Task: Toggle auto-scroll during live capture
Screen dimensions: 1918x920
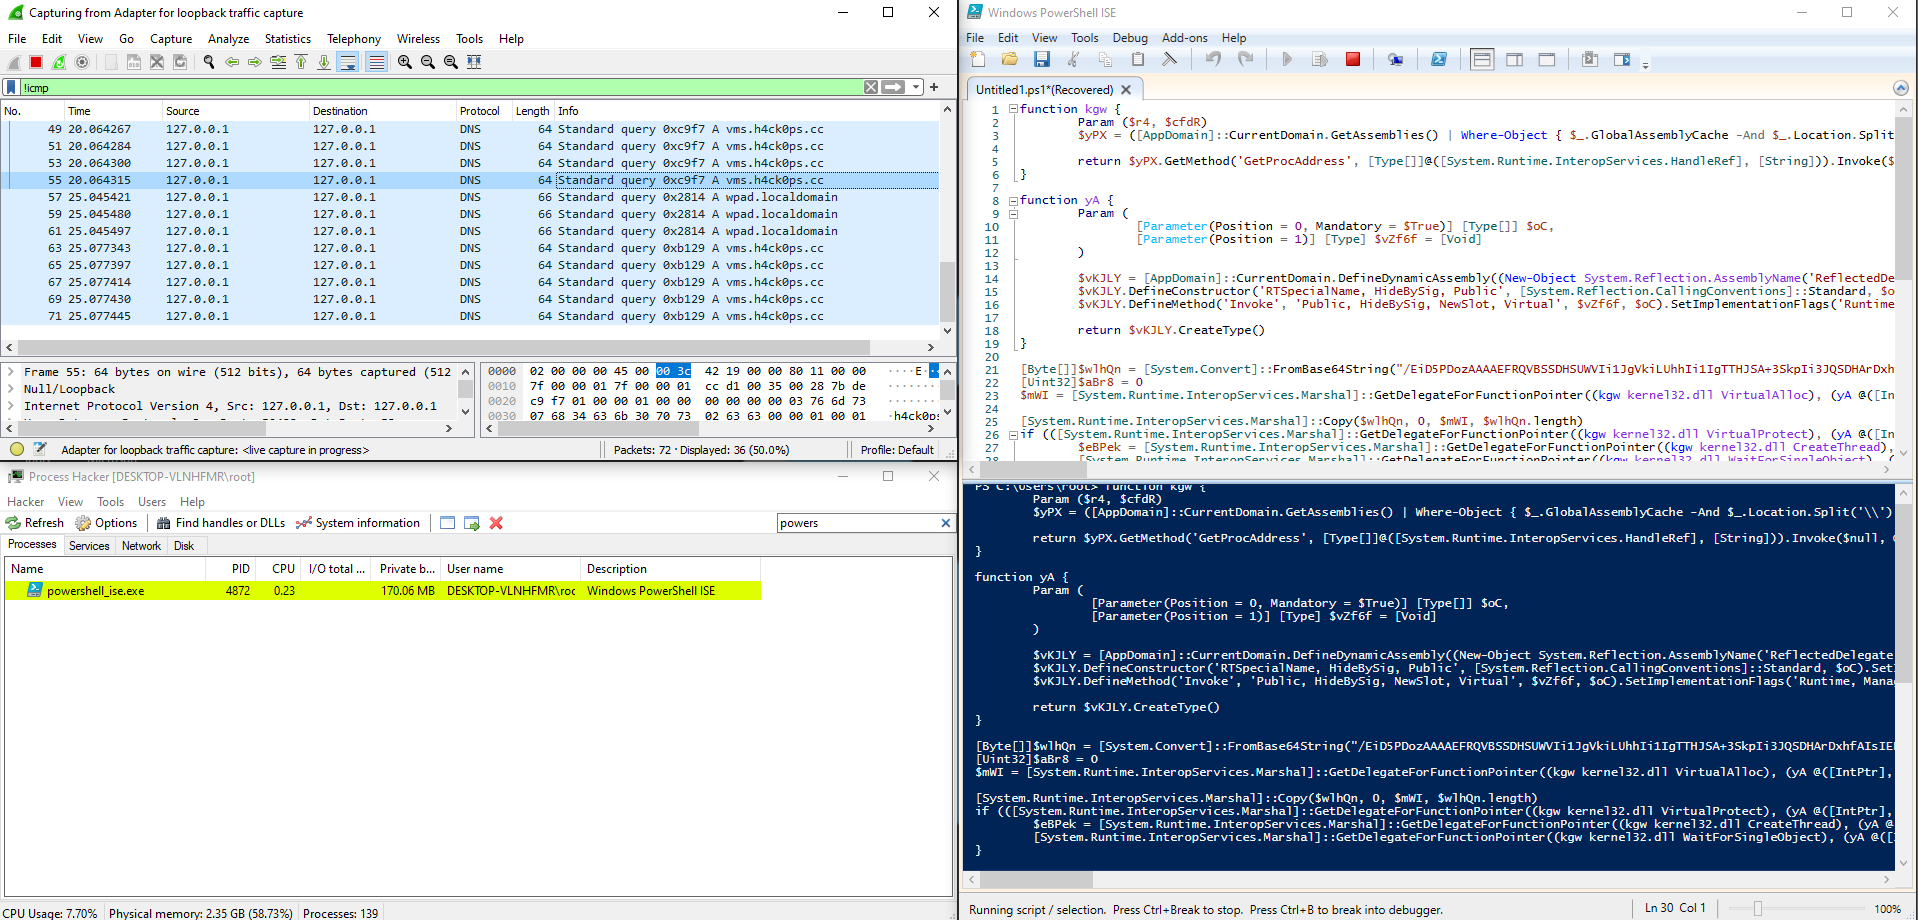Action: pyautogui.click(x=349, y=62)
